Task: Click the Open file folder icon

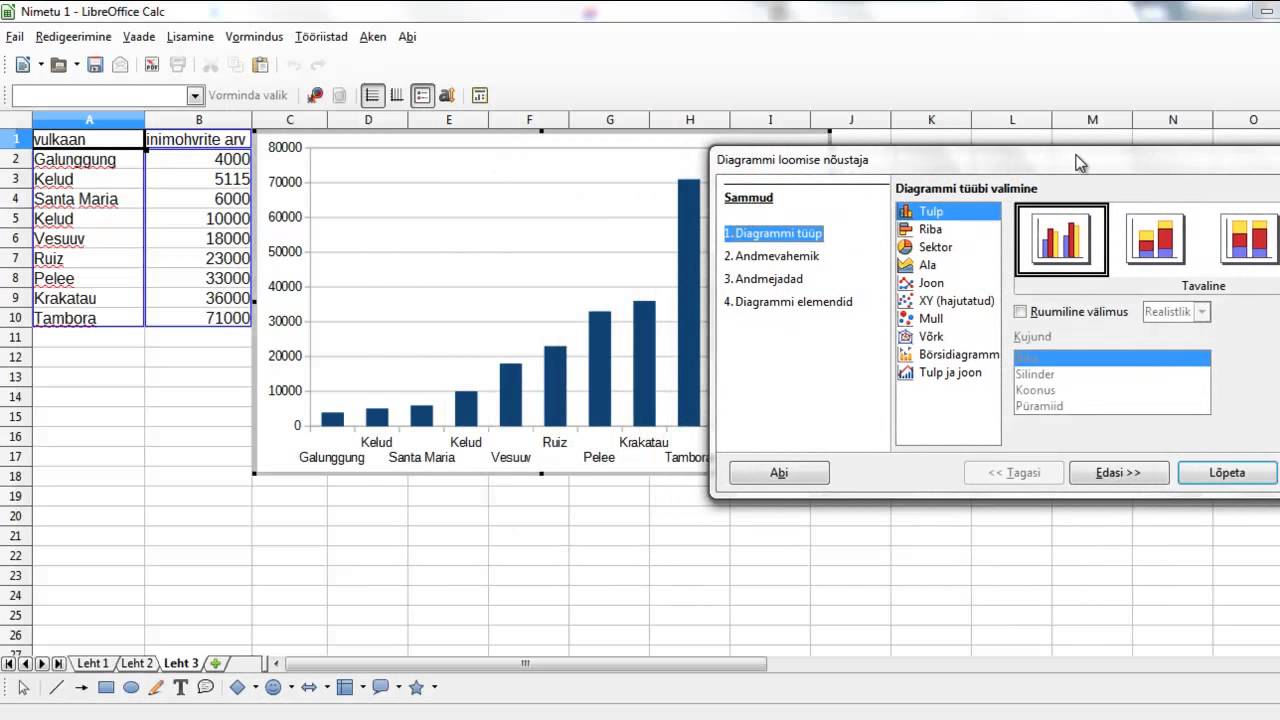Action: pos(58,65)
